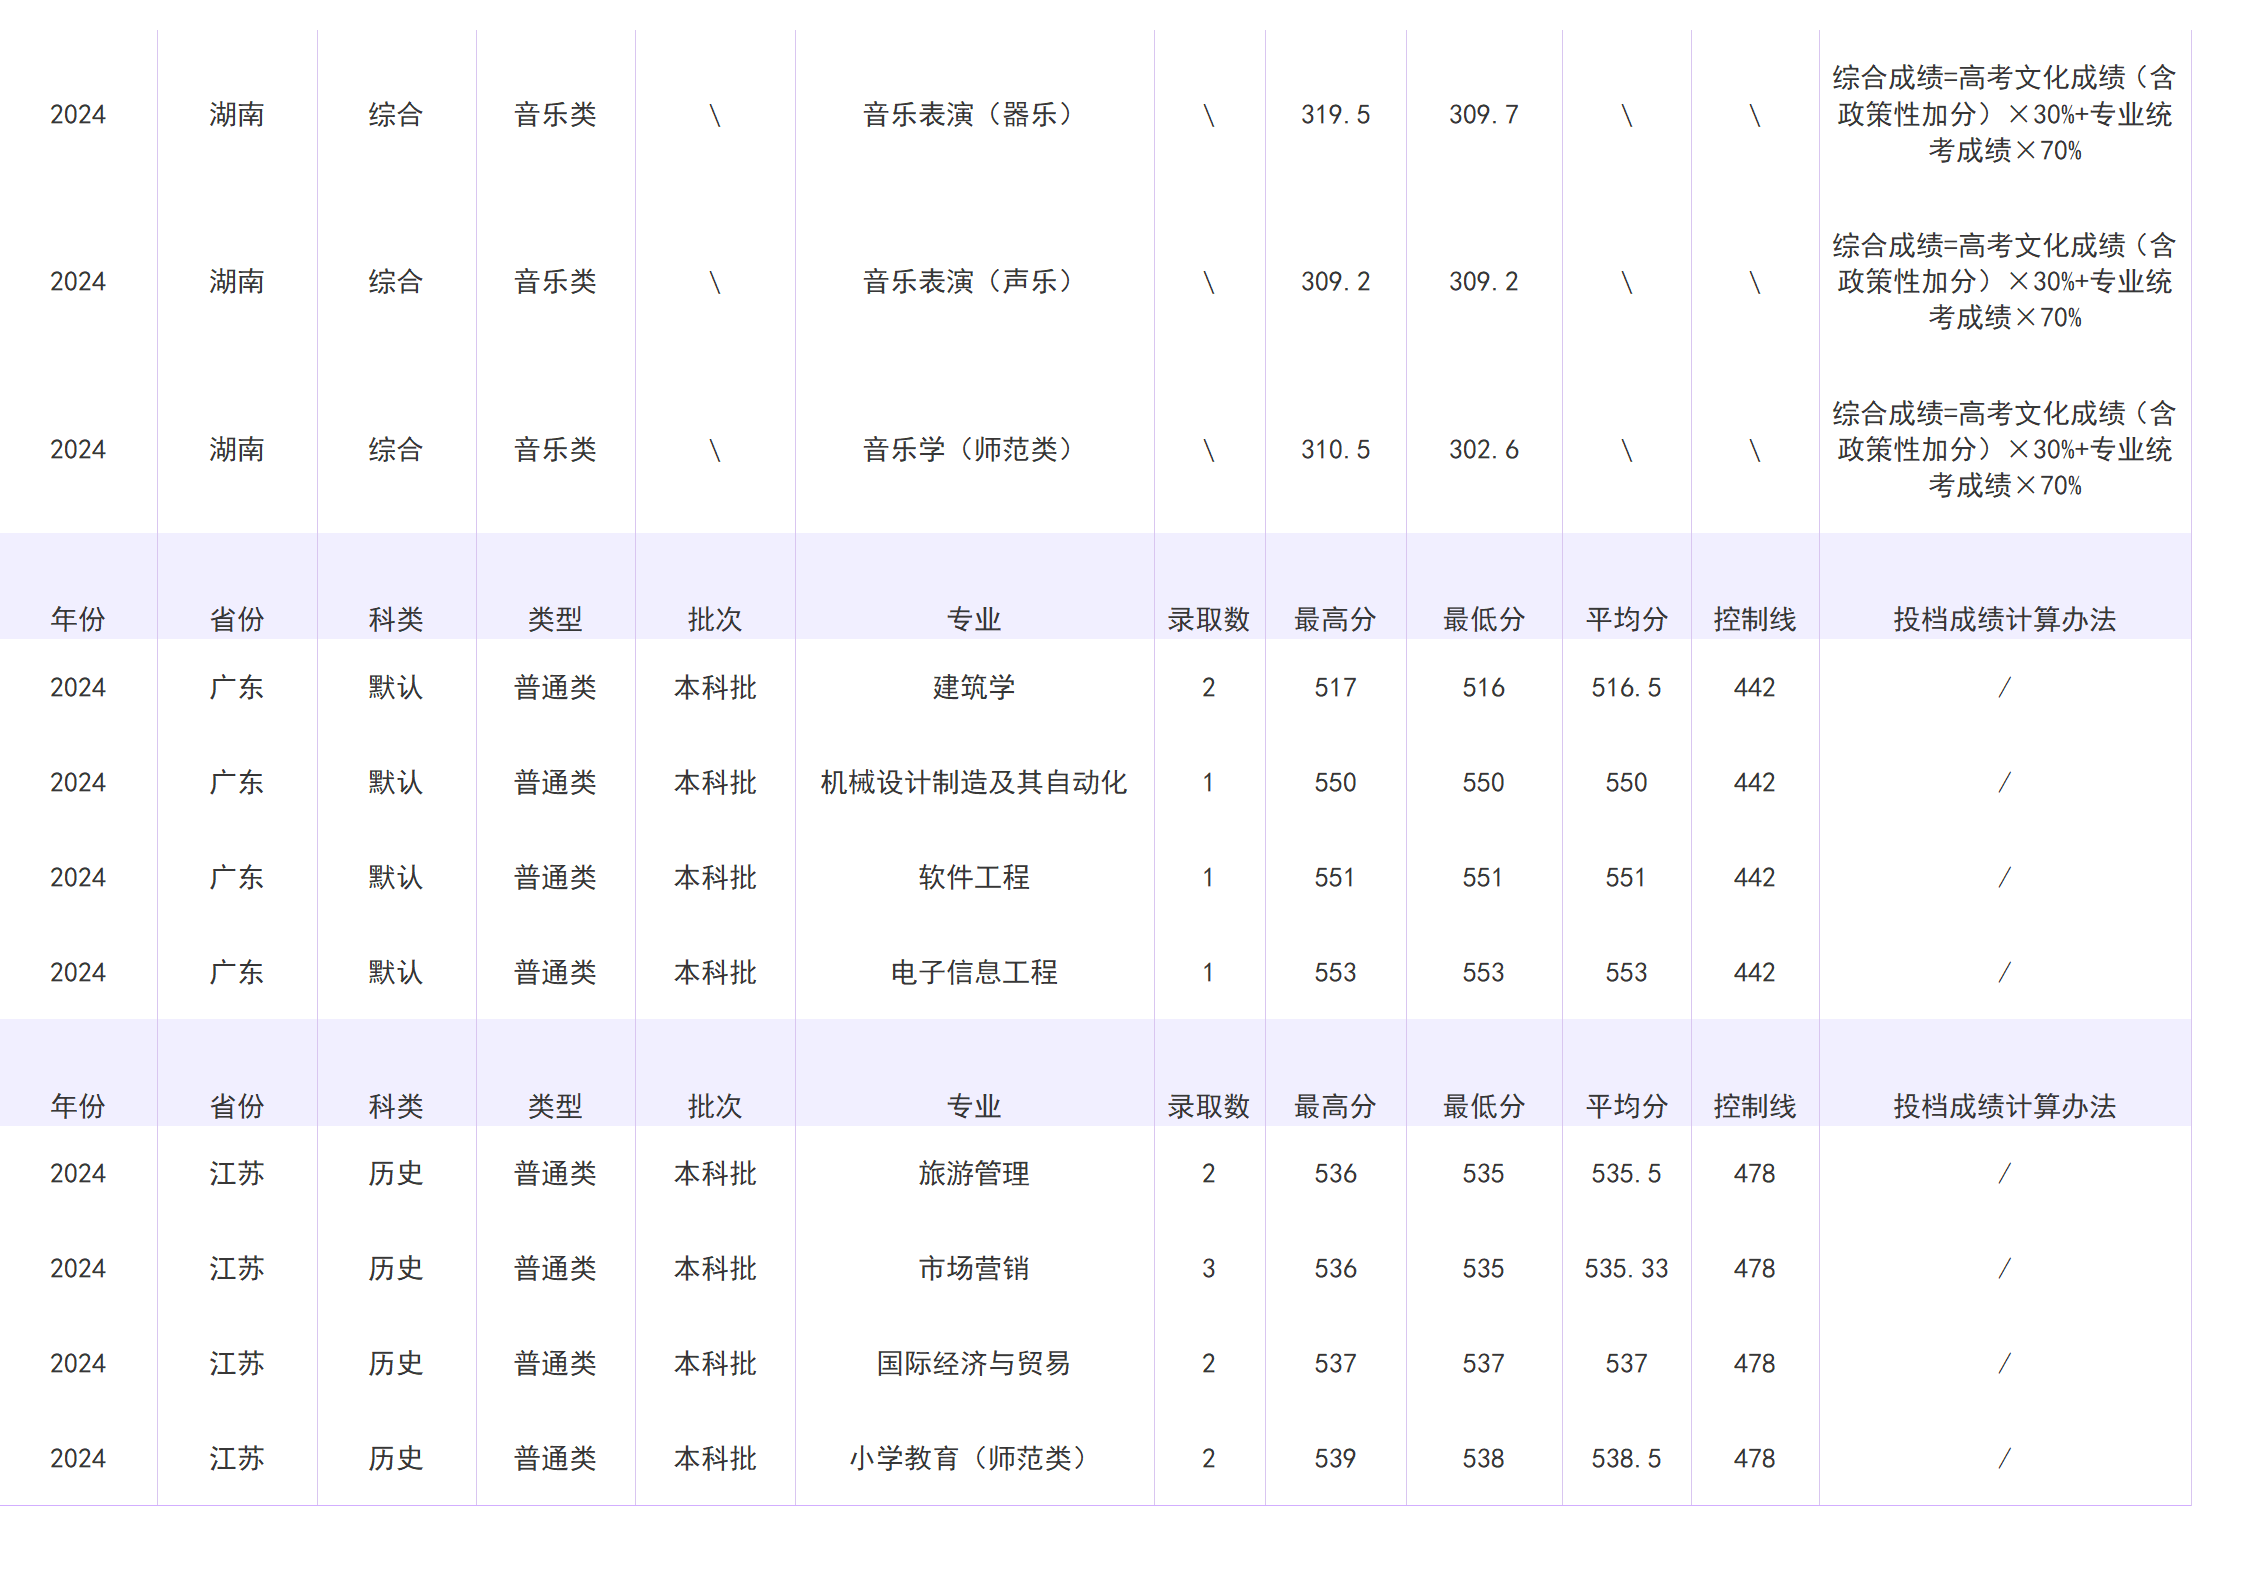Click the 最高分 column header
The image size is (2245, 1587).
[x=1337, y=618]
